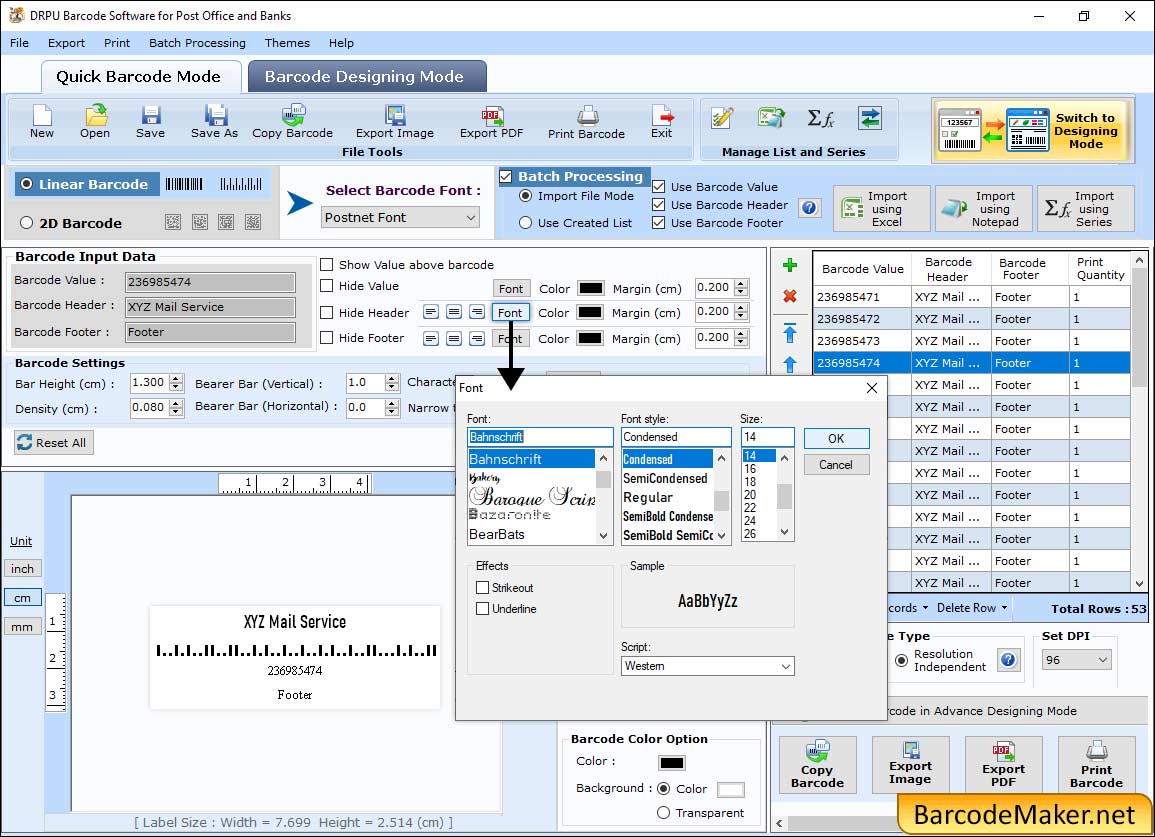Select Import File Mode option
The height and width of the screenshot is (837, 1155).
click(525, 196)
